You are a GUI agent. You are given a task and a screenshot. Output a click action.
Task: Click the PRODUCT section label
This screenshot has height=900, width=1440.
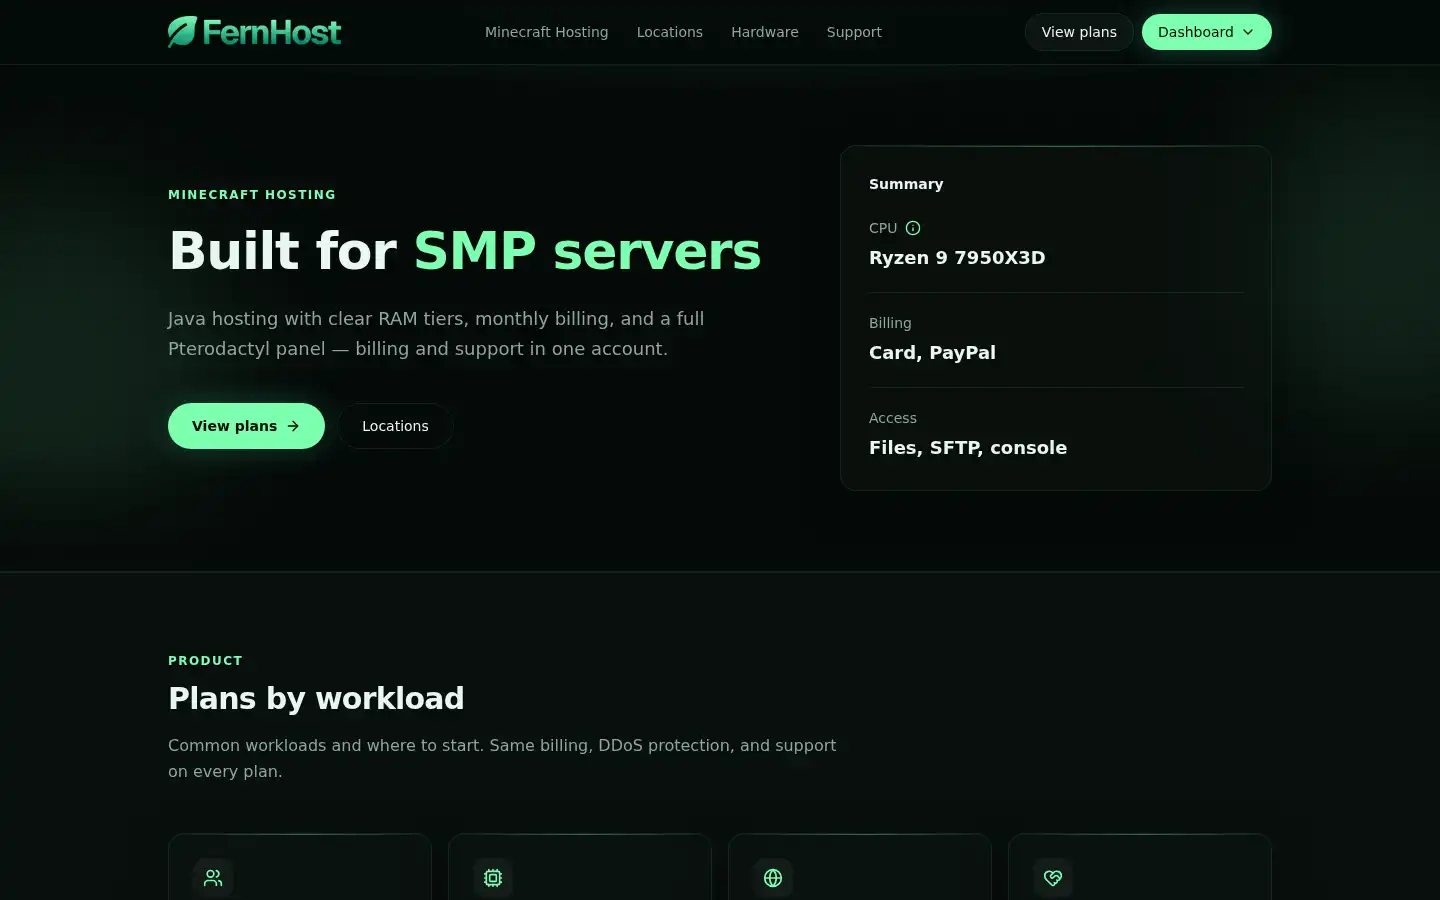coord(205,661)
